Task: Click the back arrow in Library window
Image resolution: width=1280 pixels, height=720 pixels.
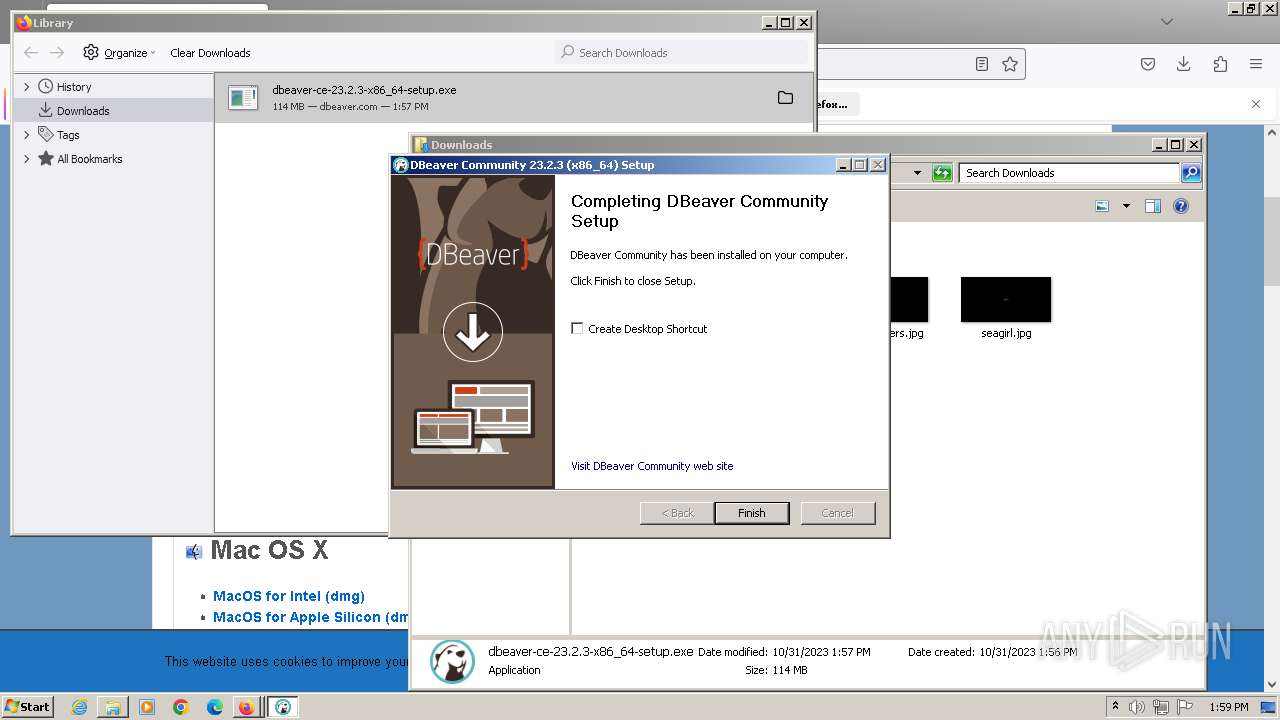Action: [31, 53]
